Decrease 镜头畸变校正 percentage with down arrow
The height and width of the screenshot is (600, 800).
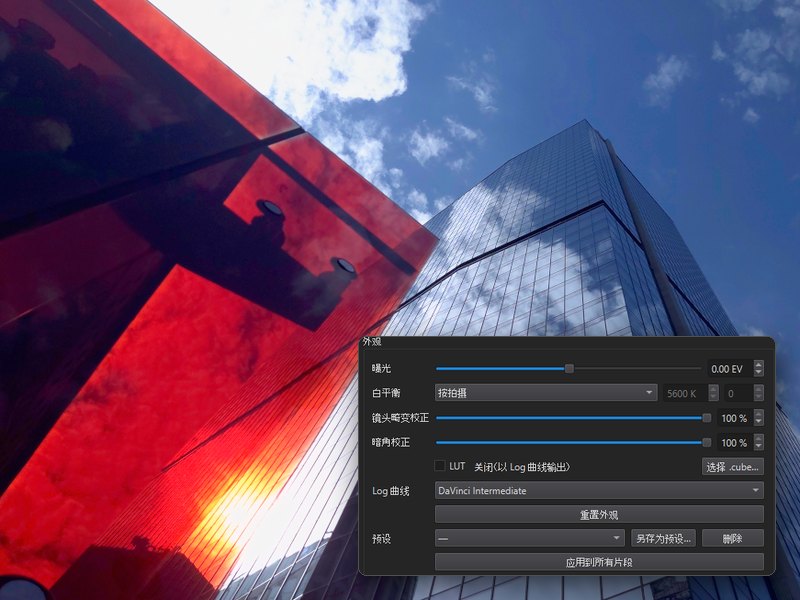coord(759,422)
